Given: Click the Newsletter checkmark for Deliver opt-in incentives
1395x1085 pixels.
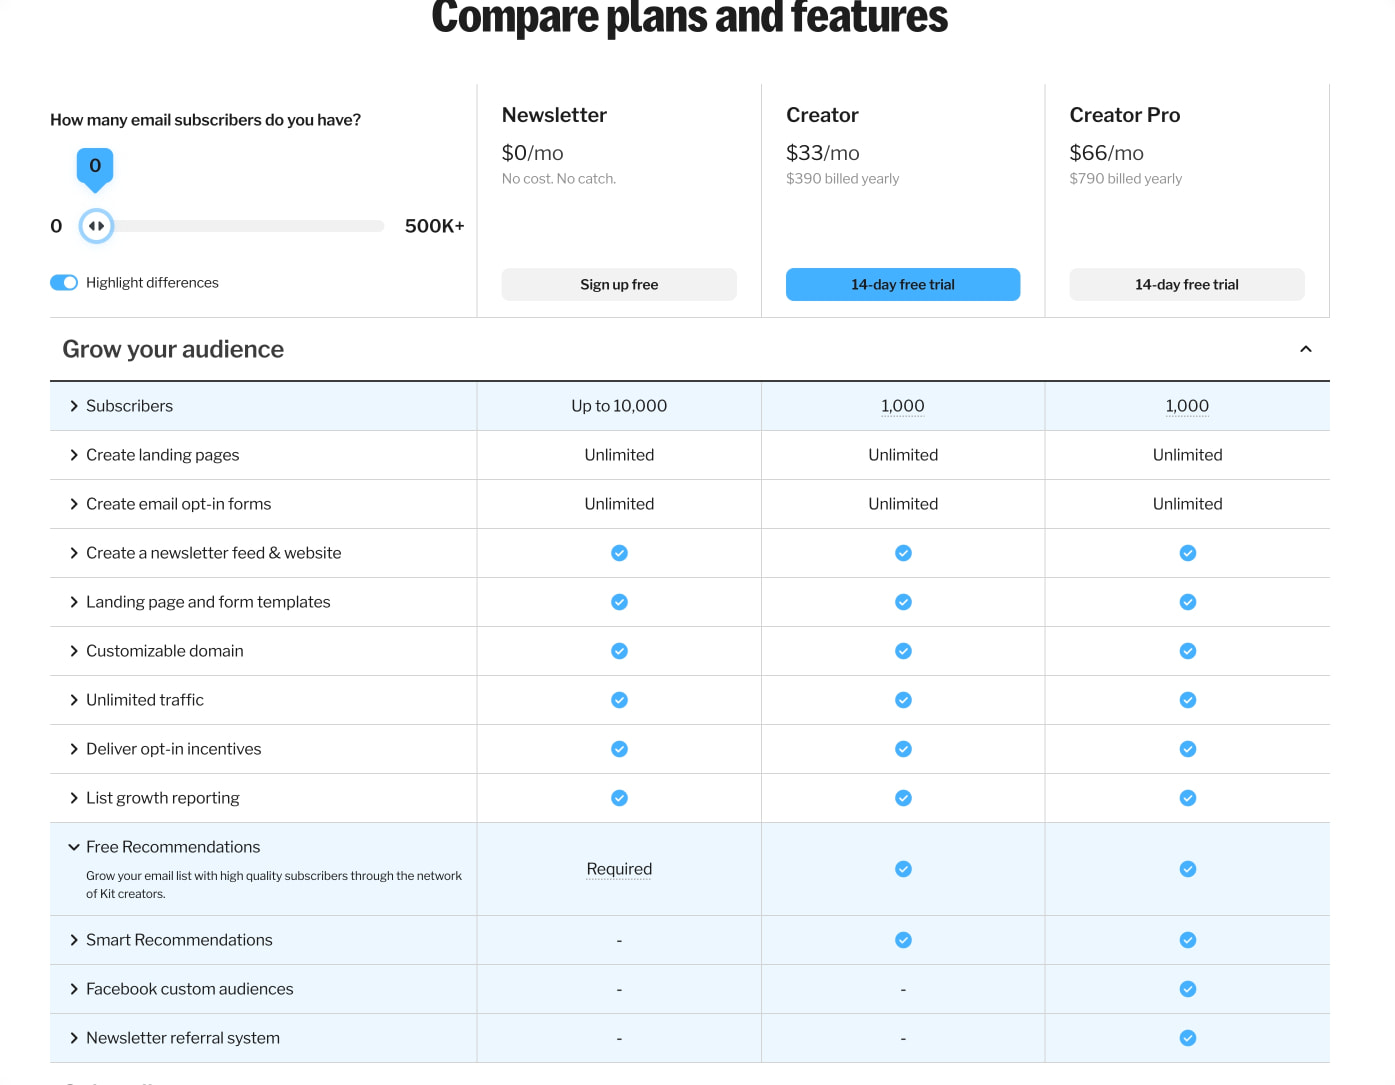Looking at the screenshot, I should tap(619, 749).
